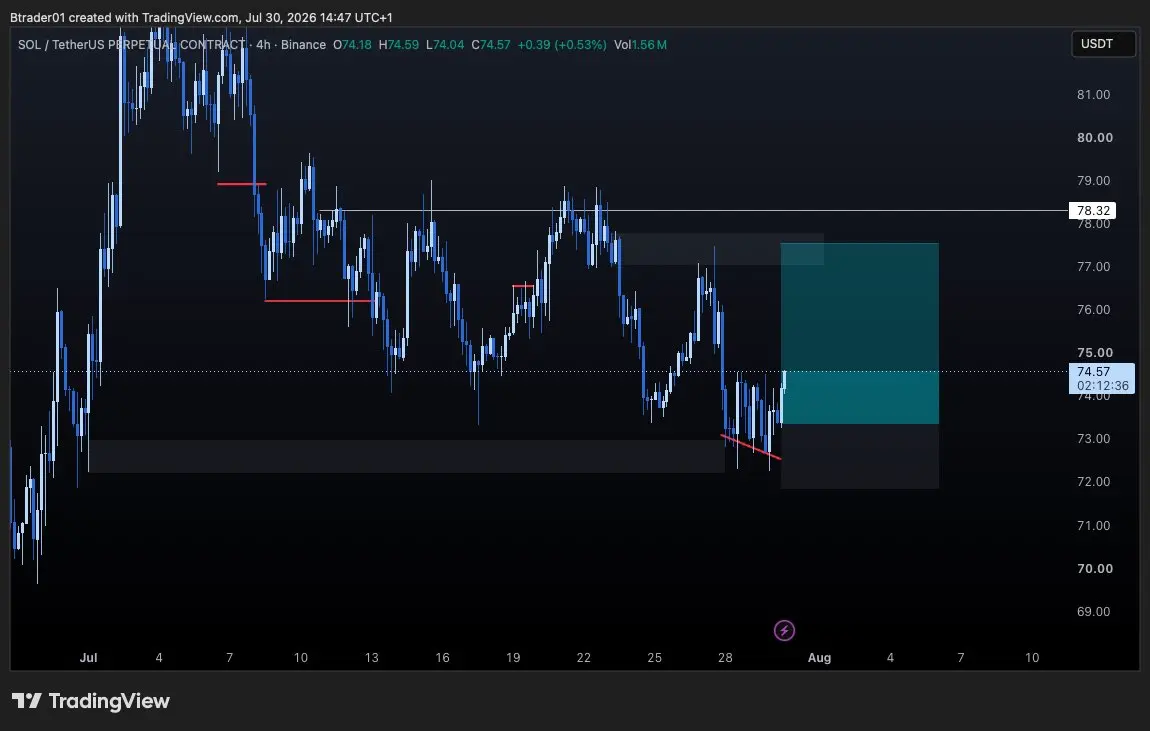Click the 4h interval label

(263, 45)
